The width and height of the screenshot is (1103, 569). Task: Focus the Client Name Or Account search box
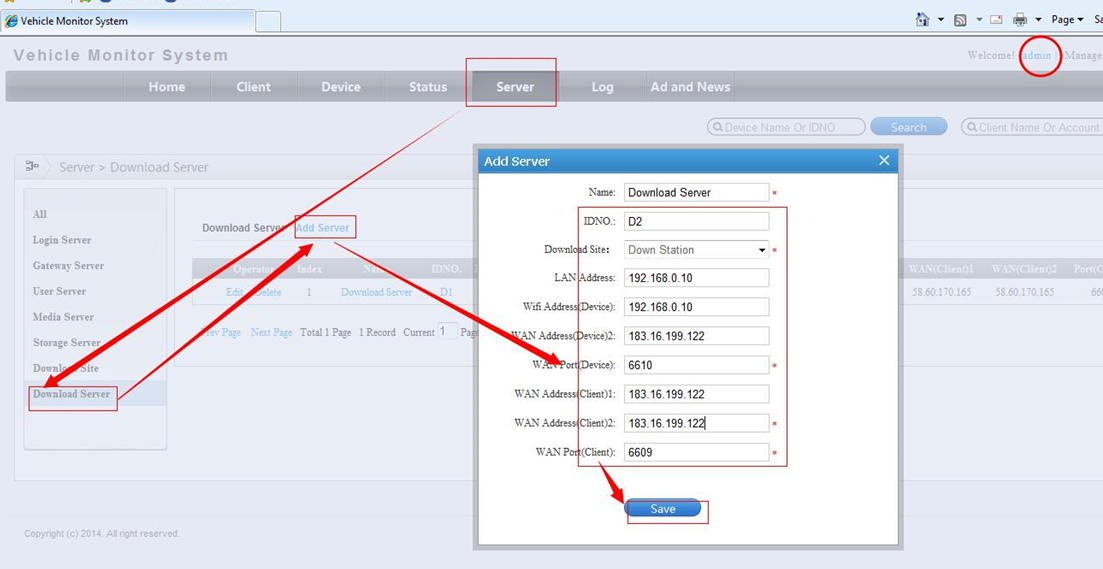(1032, 127)
